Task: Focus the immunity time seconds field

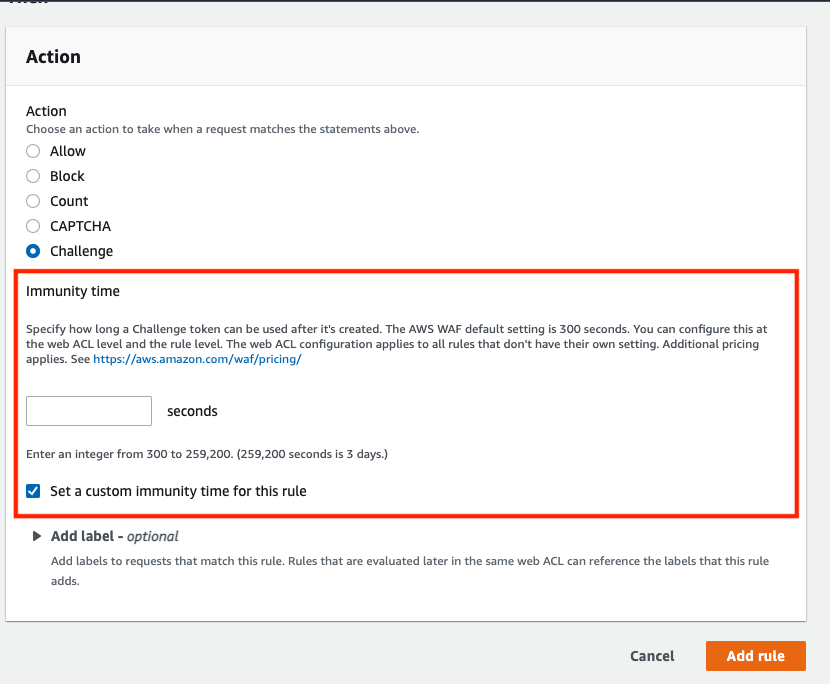Action: (89, 411)
